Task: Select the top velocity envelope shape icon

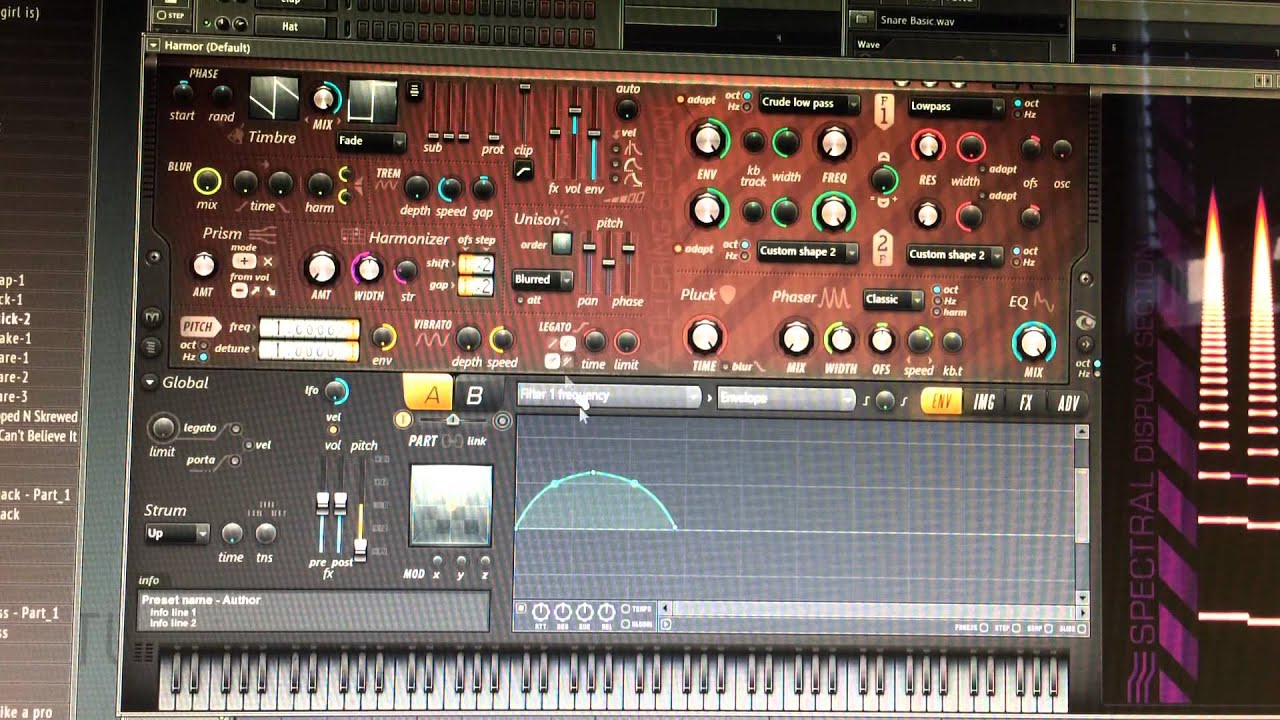Action: coord(632,148)
